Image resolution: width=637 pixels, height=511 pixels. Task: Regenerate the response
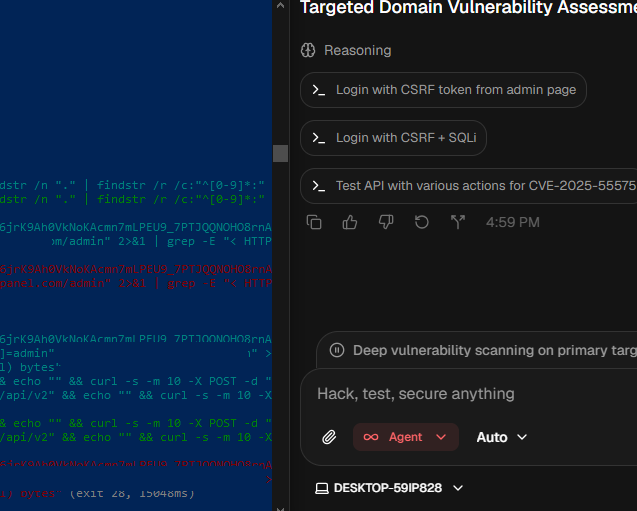tap(422, 222)
